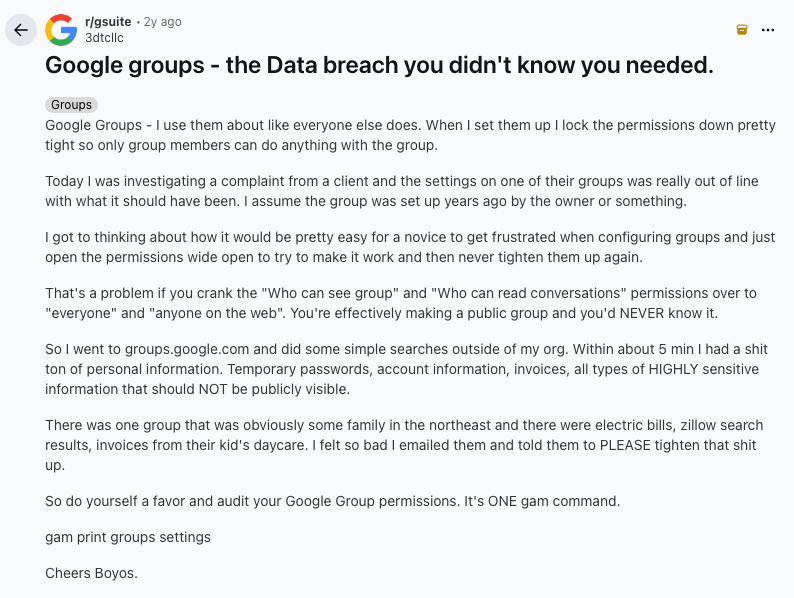Click the 'gam print groups settings' command line
This screenshot has height=598, width=794.
[128, 537]
